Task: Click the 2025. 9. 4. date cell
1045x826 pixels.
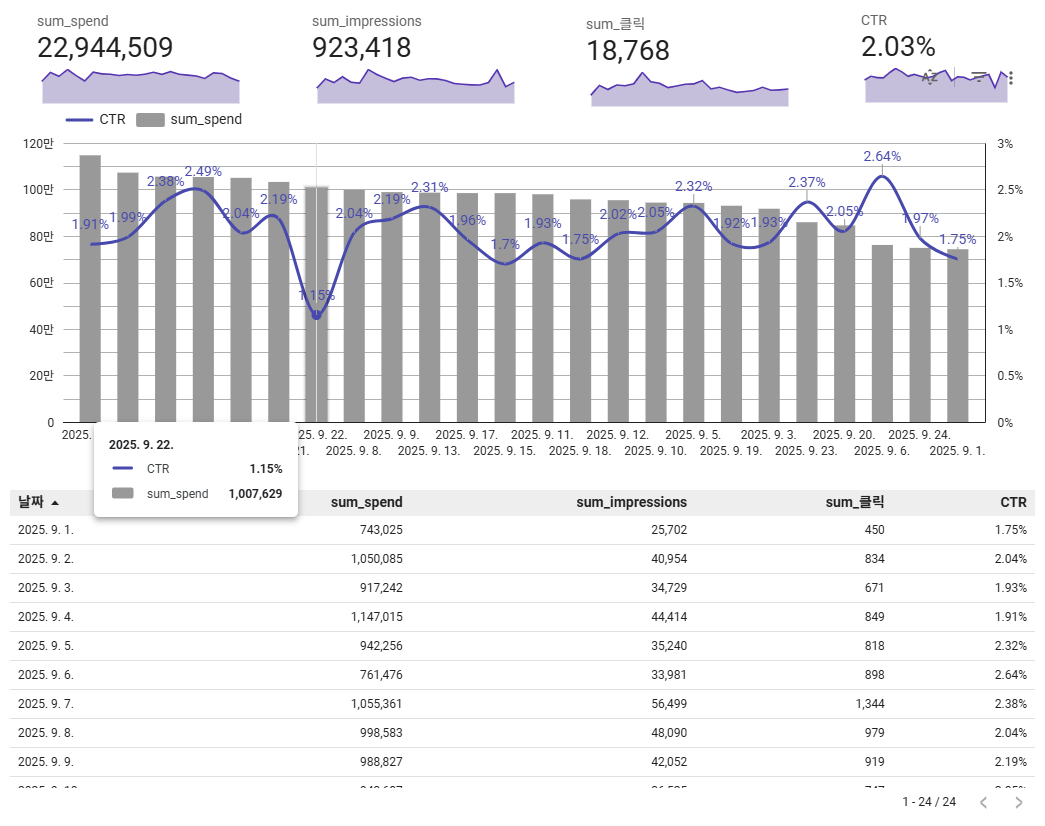Action: click(46, 617)
